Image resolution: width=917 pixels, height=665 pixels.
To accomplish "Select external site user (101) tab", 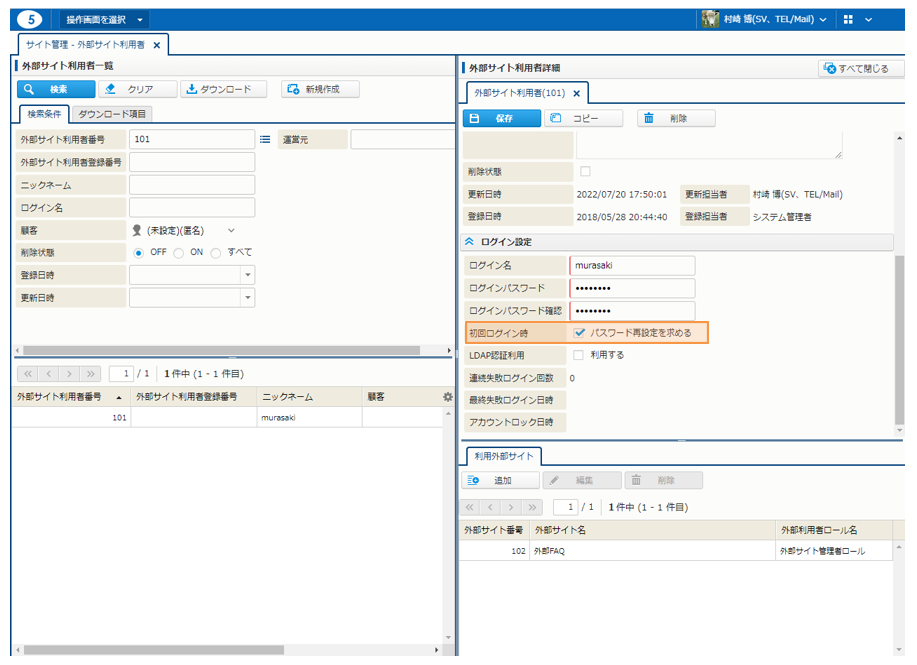I will click(x=520, y=93).
